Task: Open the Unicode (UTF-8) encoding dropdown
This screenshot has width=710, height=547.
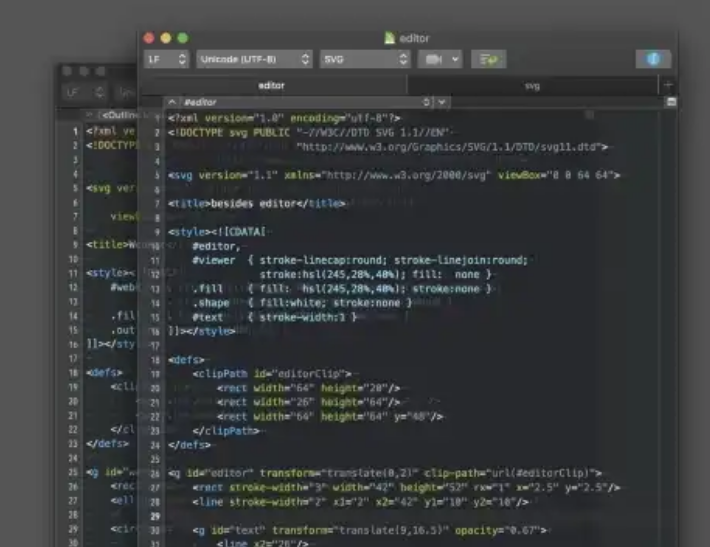Action: pyautogui.click(x=254, y=59)
